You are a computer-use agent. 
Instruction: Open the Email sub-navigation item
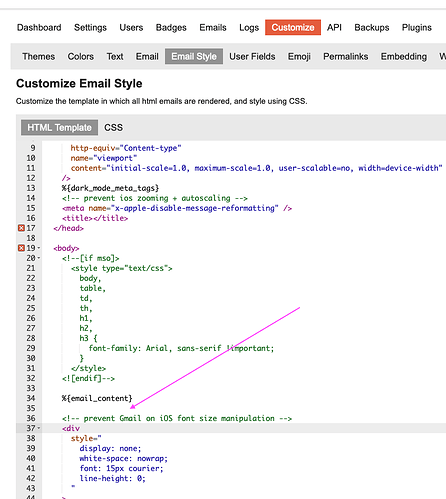point(147,56)
